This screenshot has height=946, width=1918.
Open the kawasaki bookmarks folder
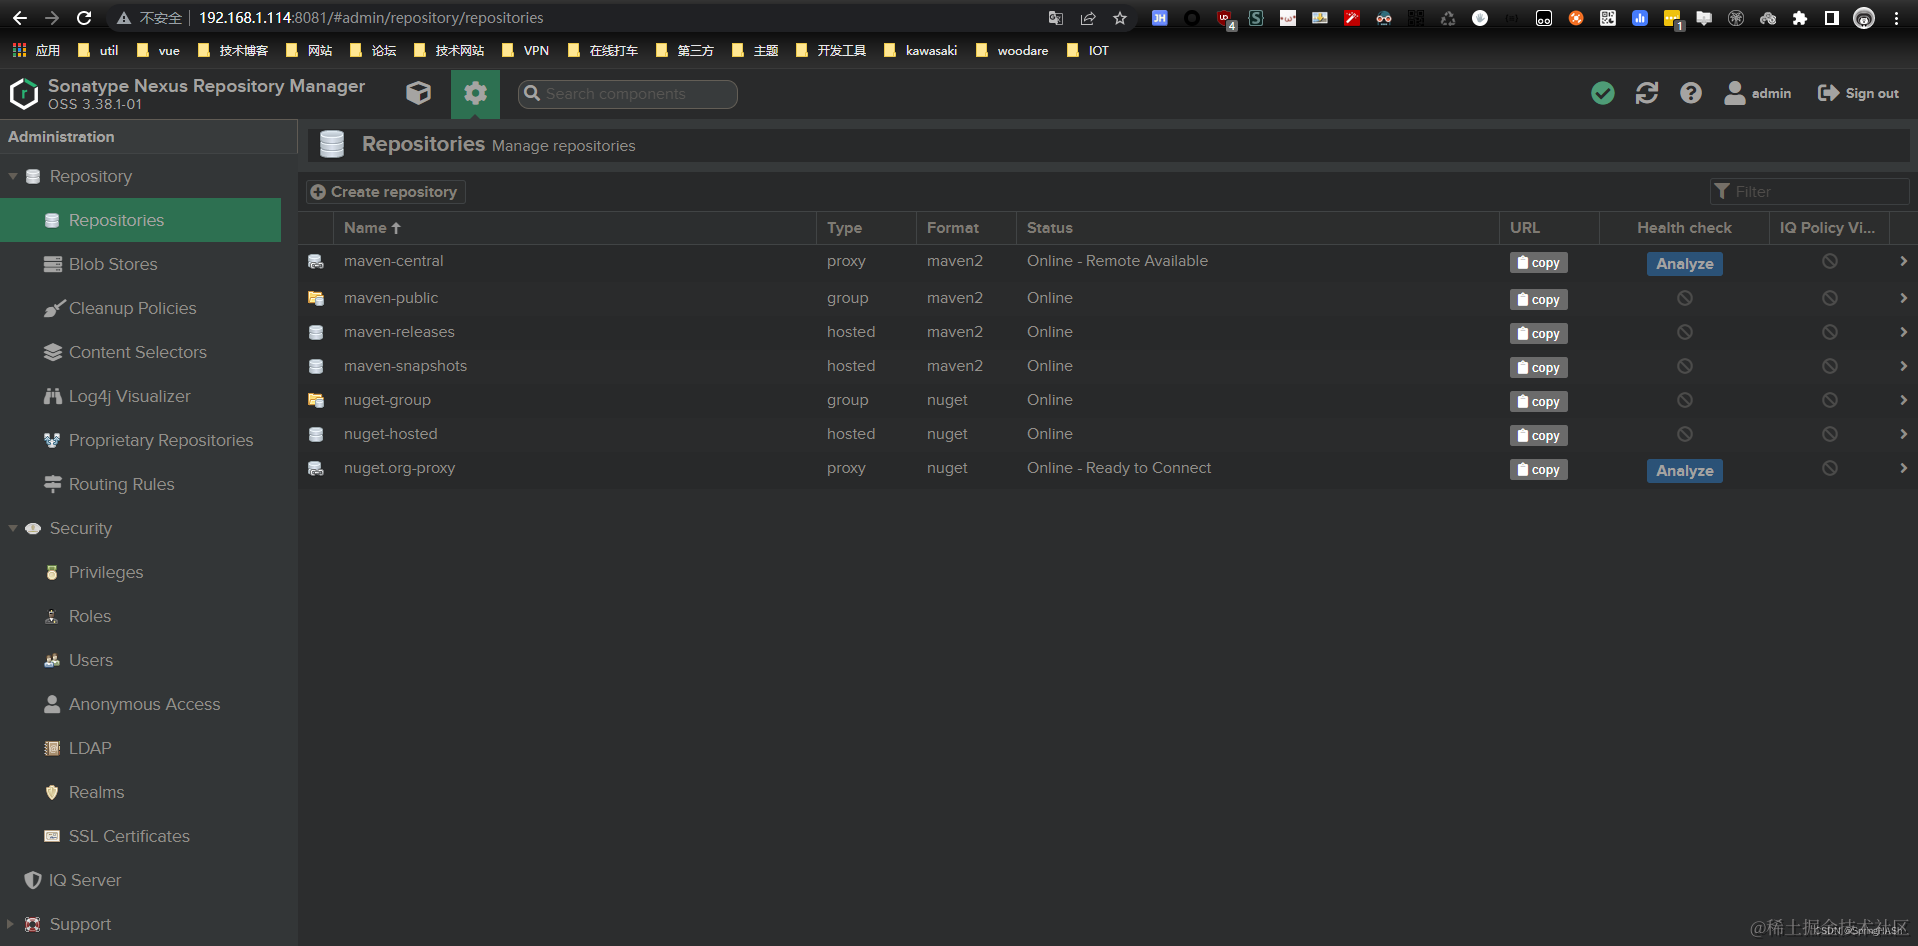921,50
